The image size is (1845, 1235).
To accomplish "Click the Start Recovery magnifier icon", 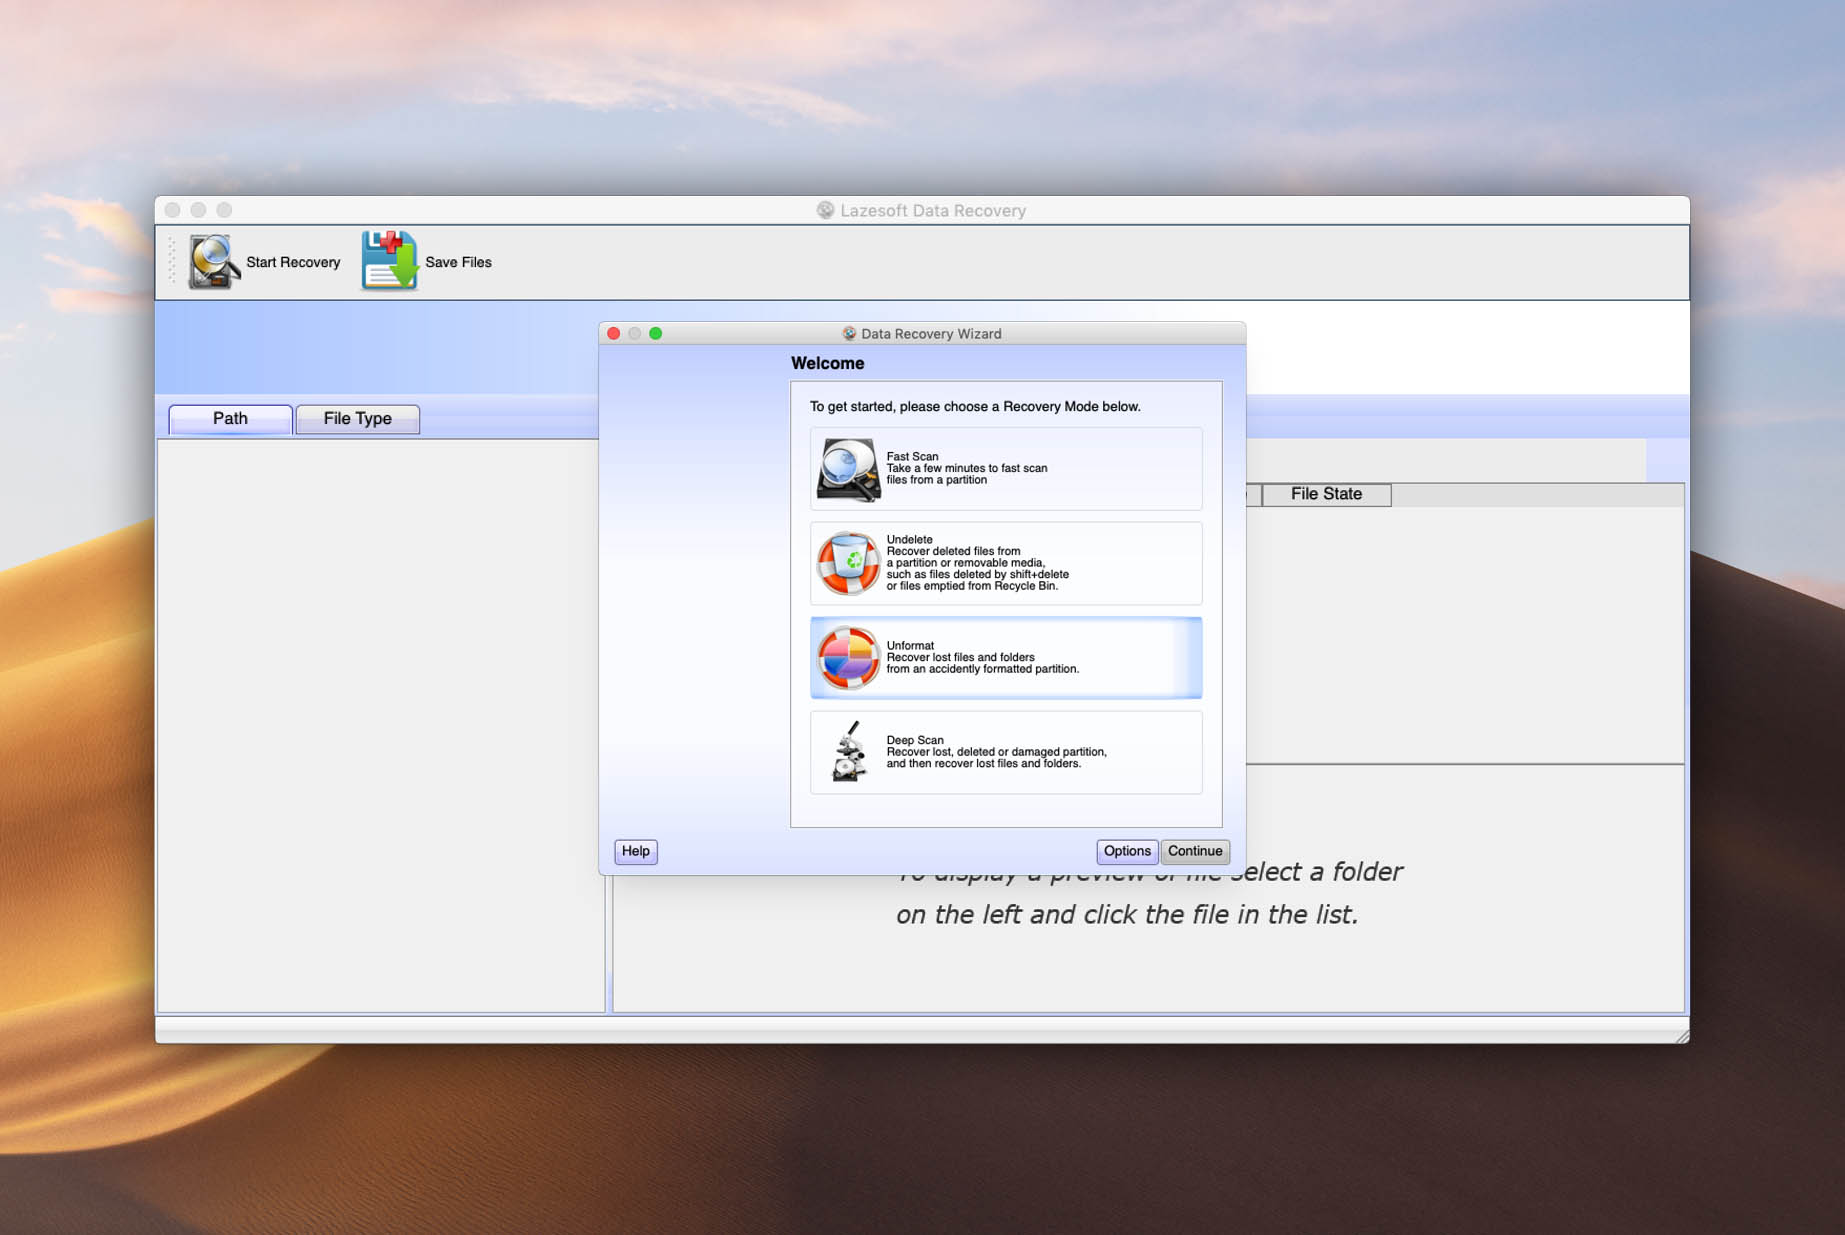I will click(214, 262).
